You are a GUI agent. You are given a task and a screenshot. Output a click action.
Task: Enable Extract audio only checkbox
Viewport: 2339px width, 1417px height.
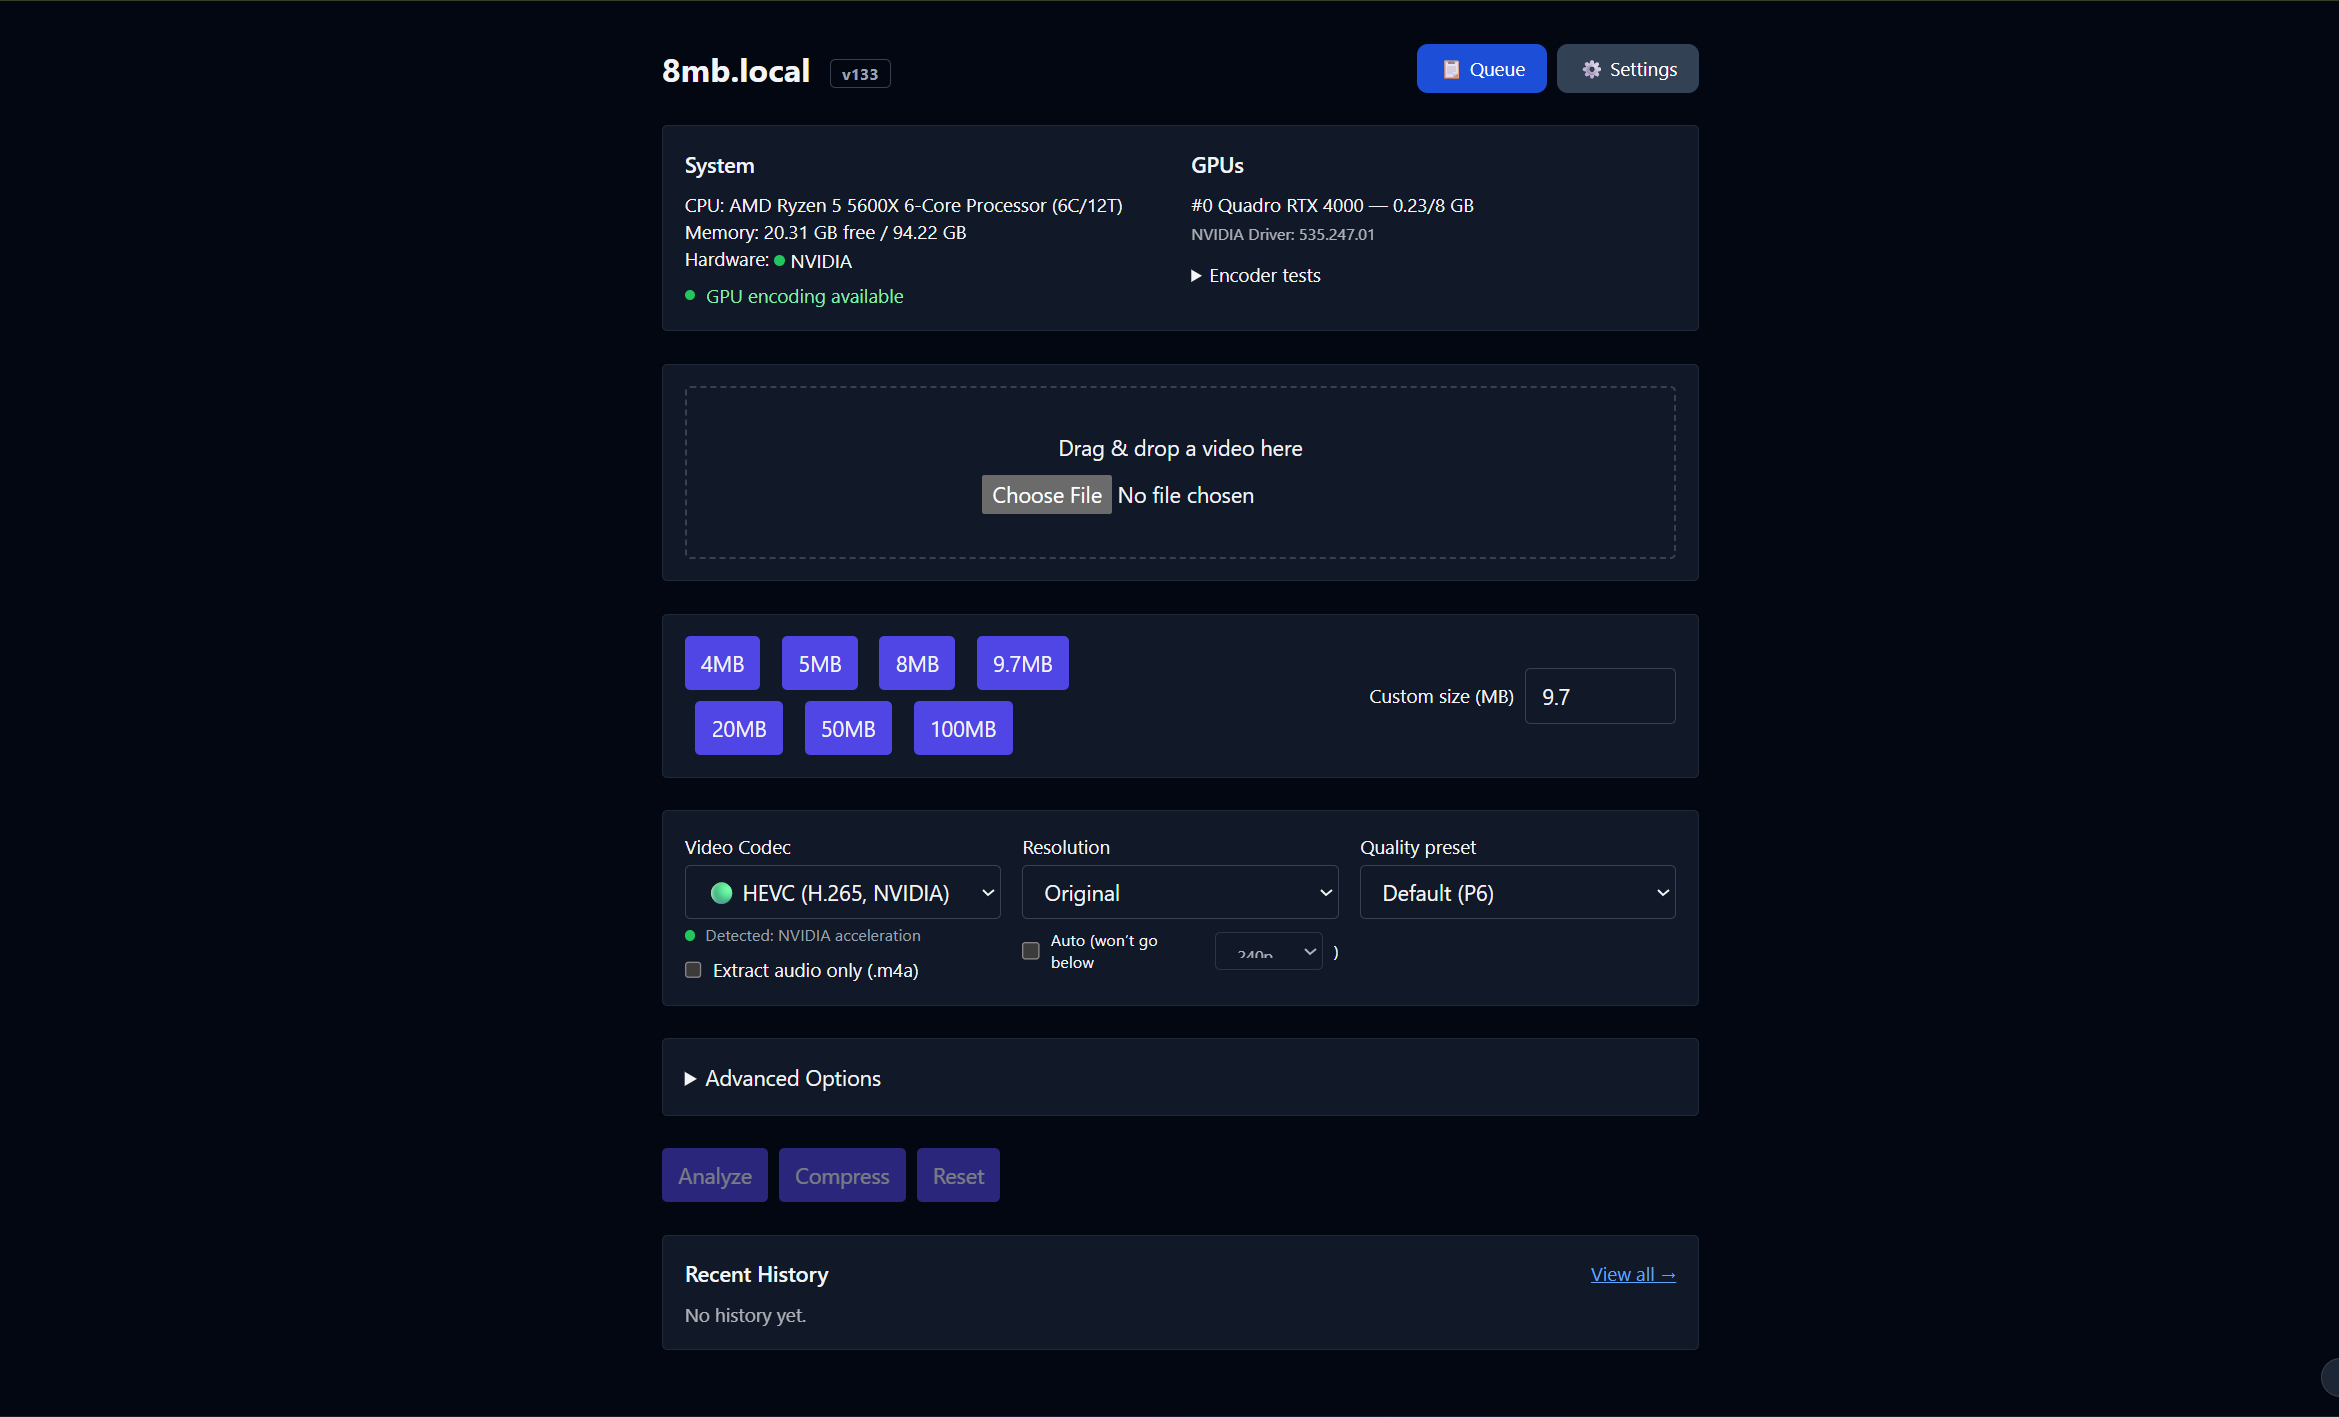click(x=693, y=970)
